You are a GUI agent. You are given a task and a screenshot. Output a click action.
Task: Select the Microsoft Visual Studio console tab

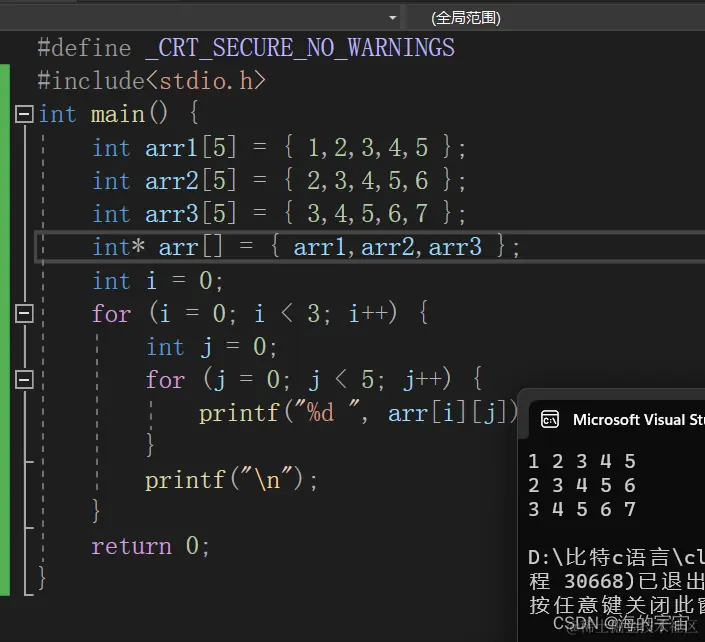click(617, 419)
